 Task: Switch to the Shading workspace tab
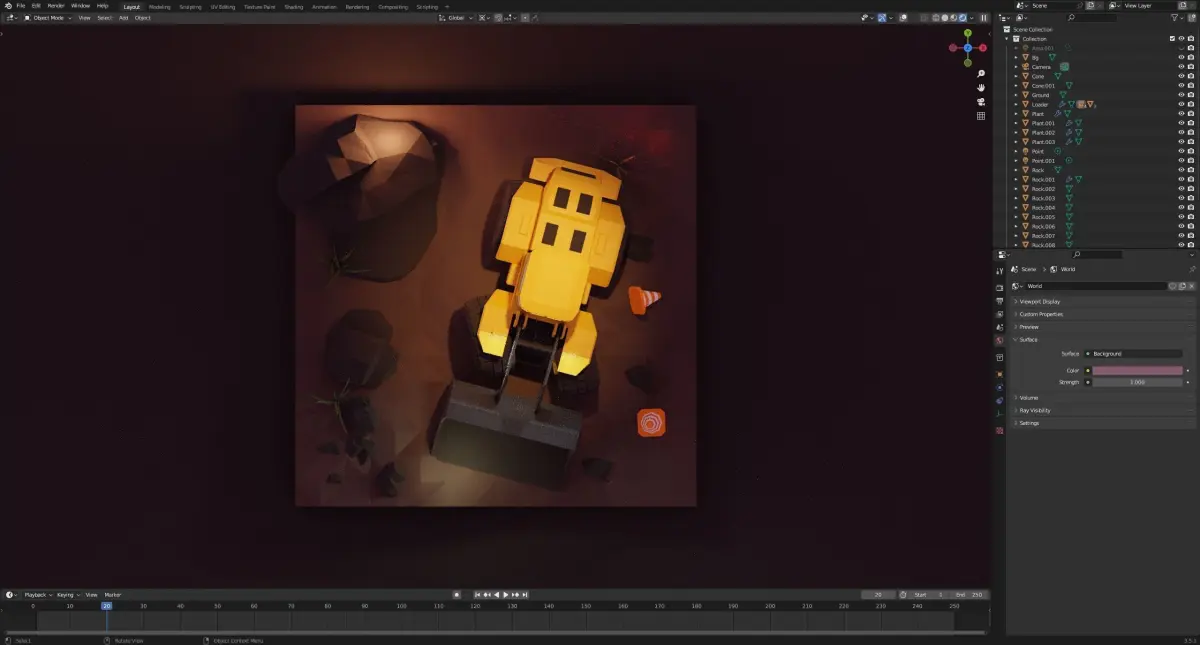point(293,7)
